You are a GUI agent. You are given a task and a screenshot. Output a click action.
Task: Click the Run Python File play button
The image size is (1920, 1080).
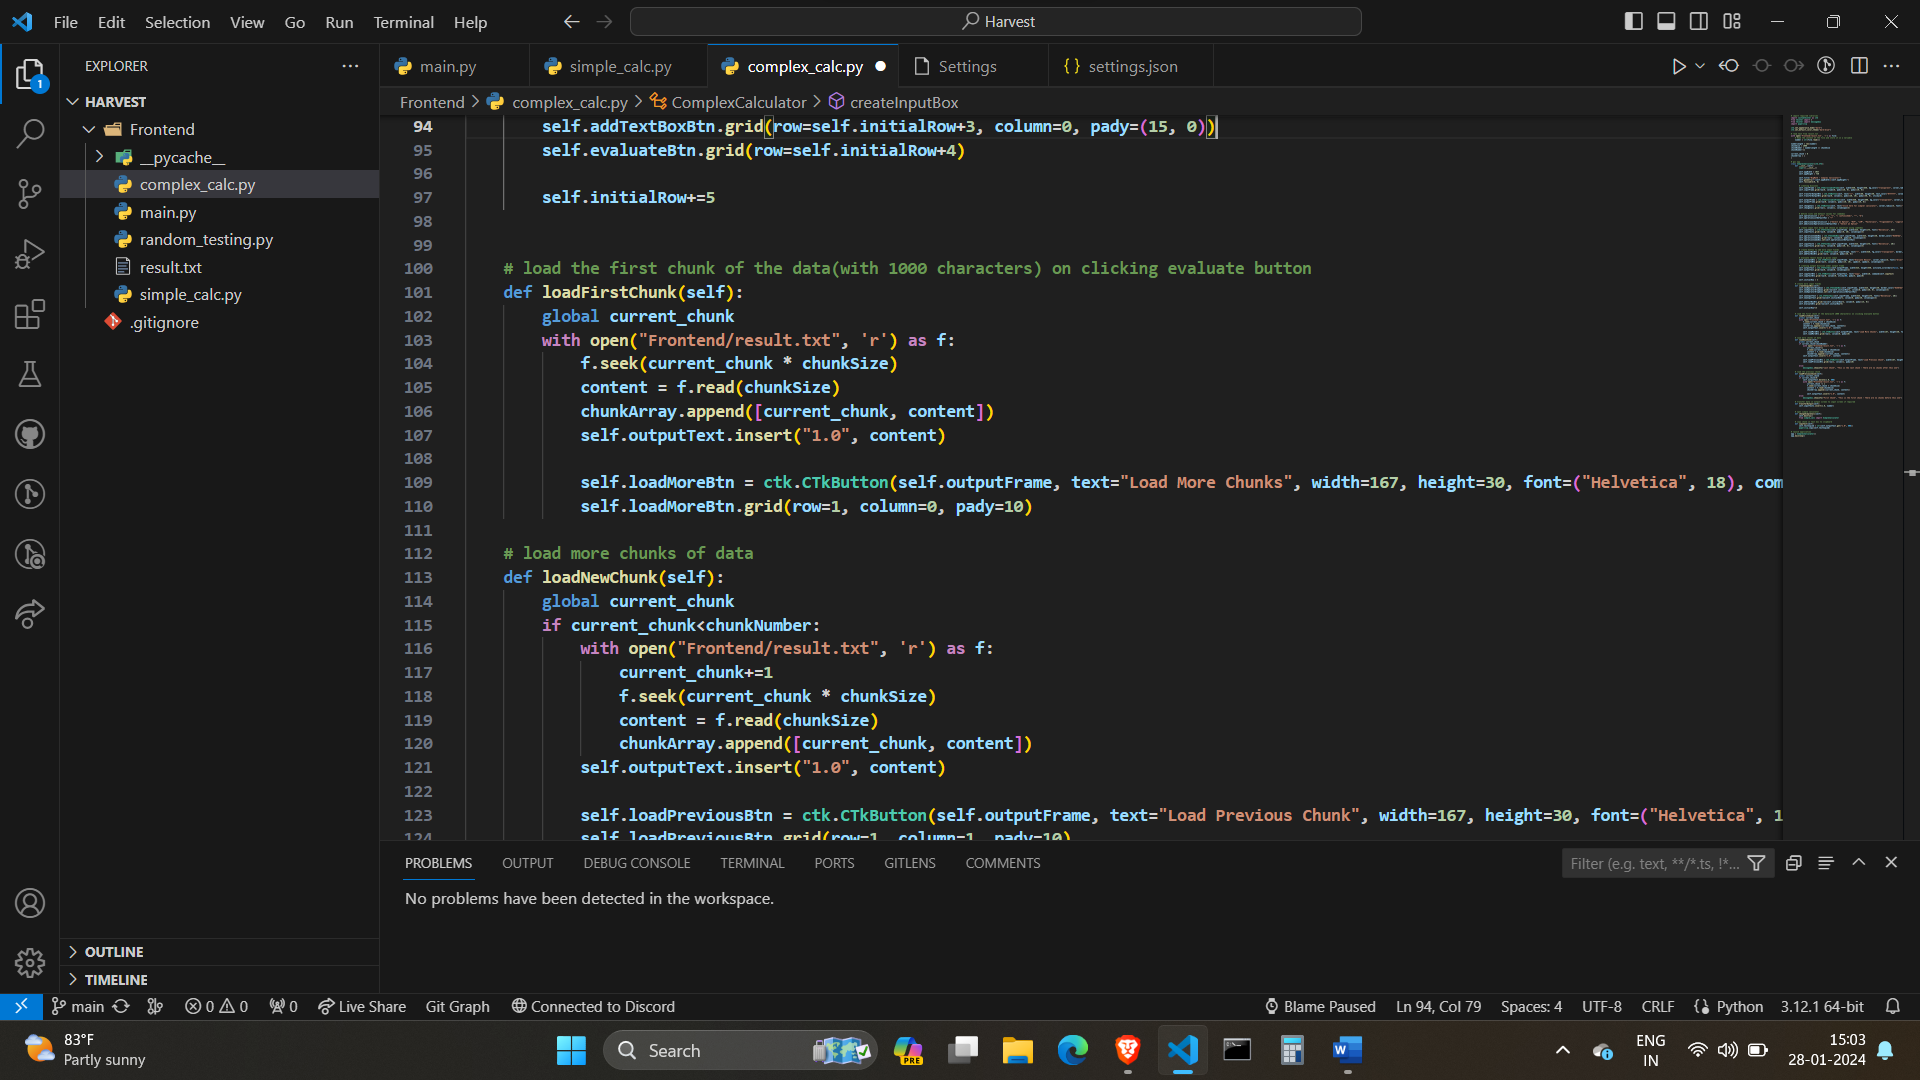[x=1678, y=66]
